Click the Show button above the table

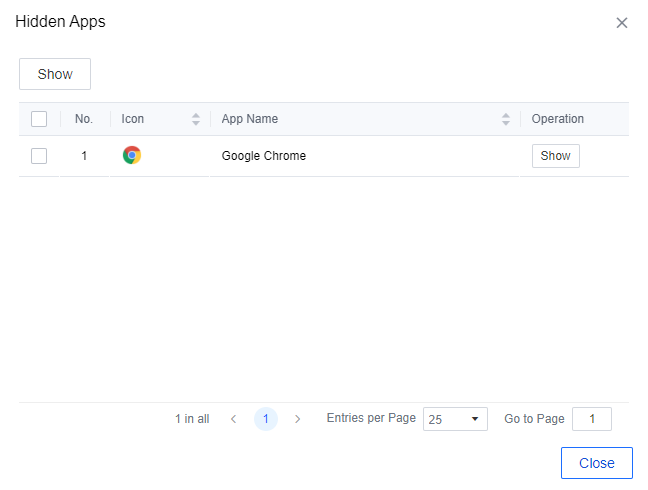[x=55, y=74]
